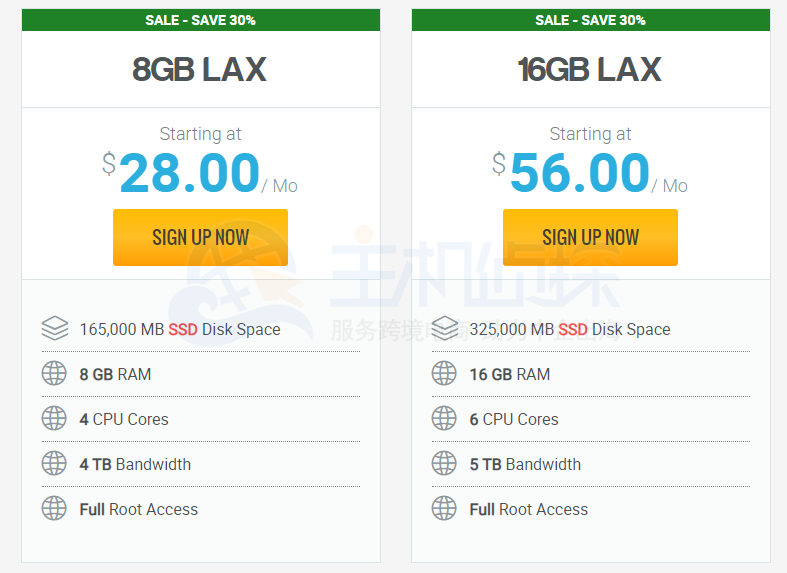Click the disk stack icon in 16GB LAX plan
Screen dimensions: 787x573
coord(444,329)
